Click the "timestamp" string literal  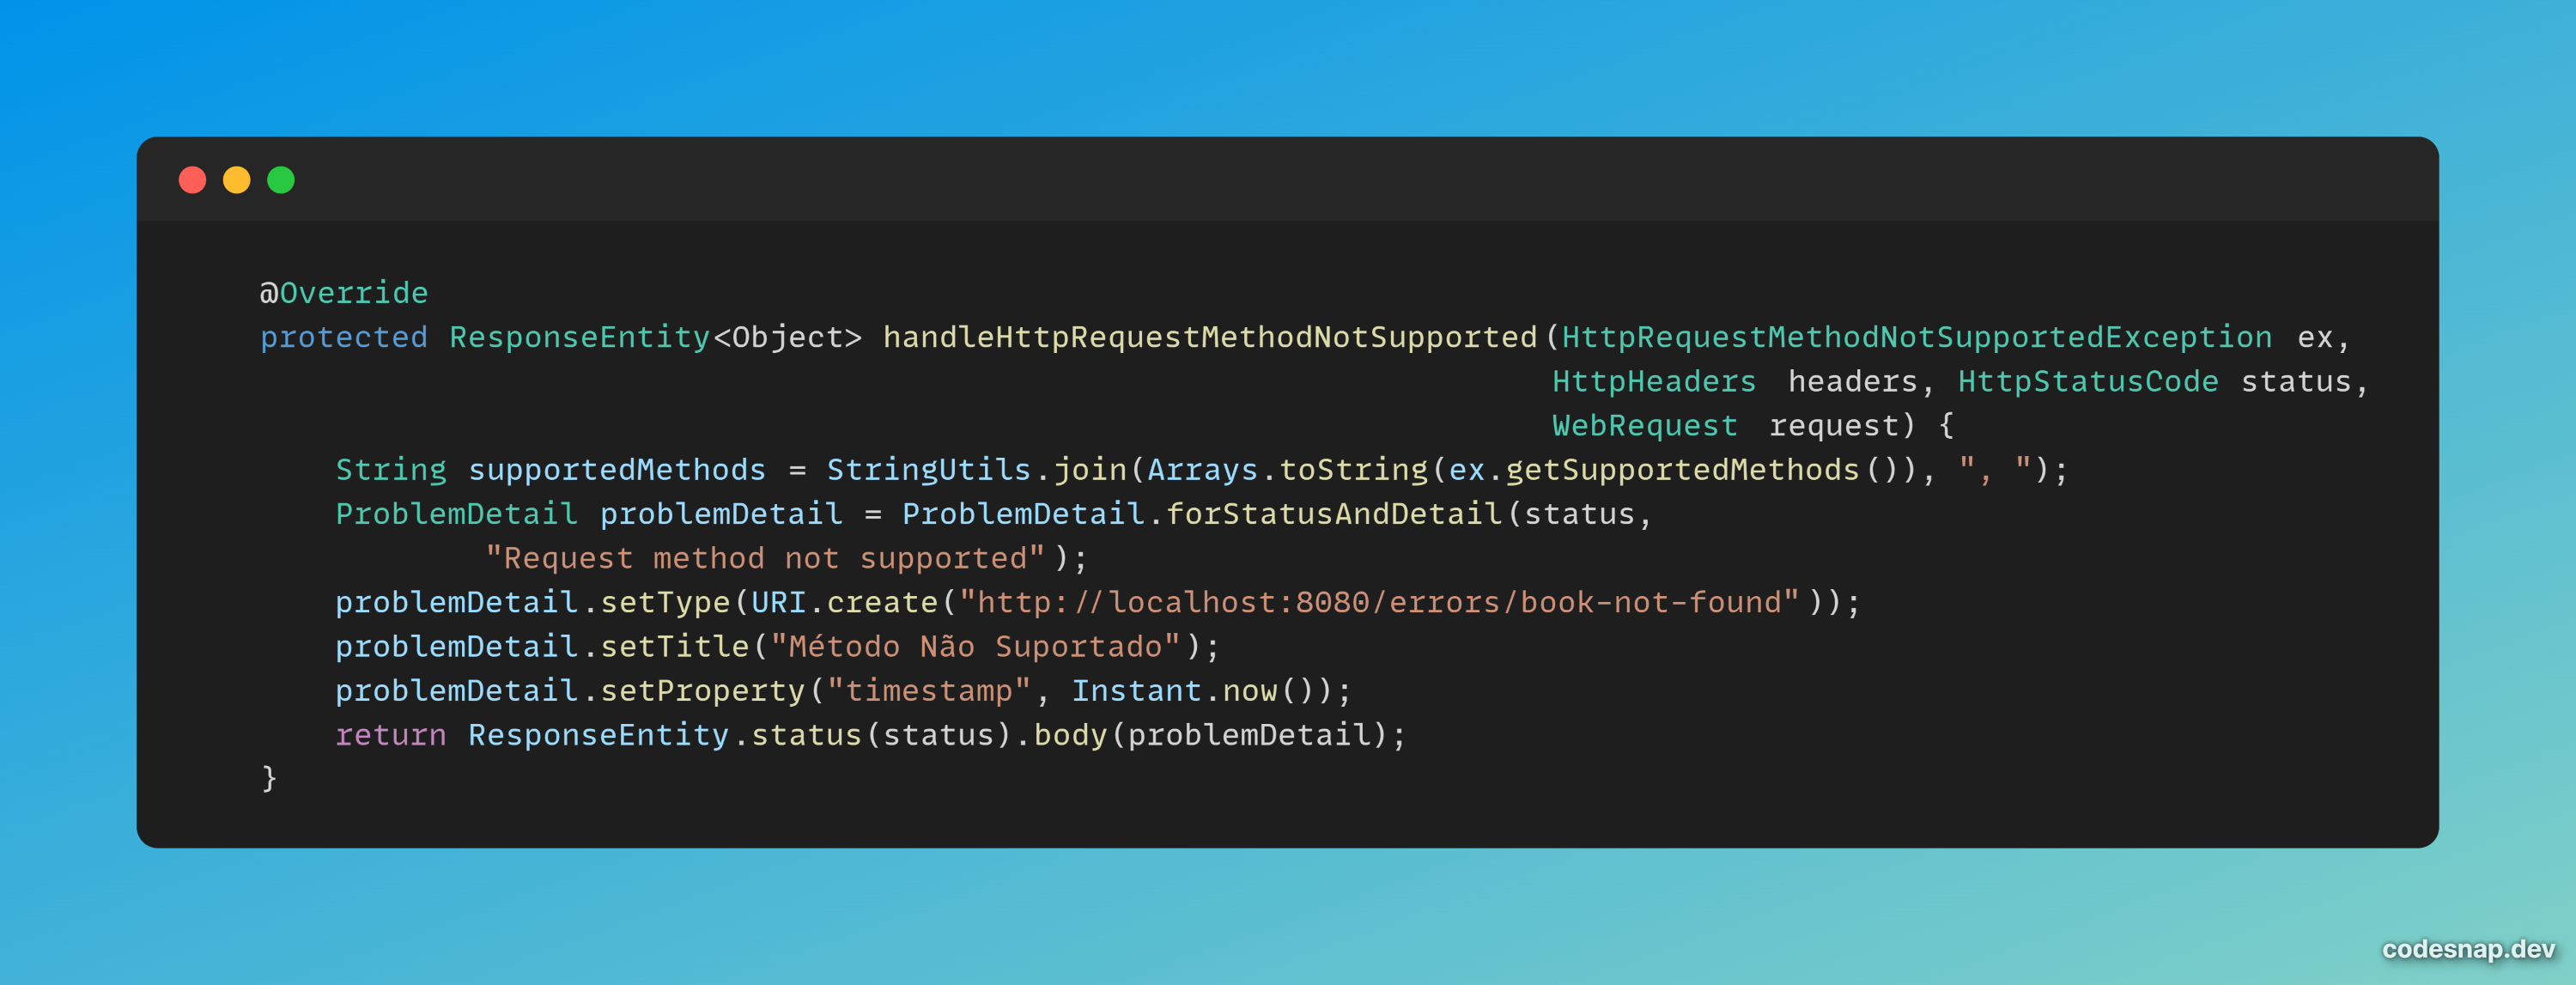coord(928,691)
